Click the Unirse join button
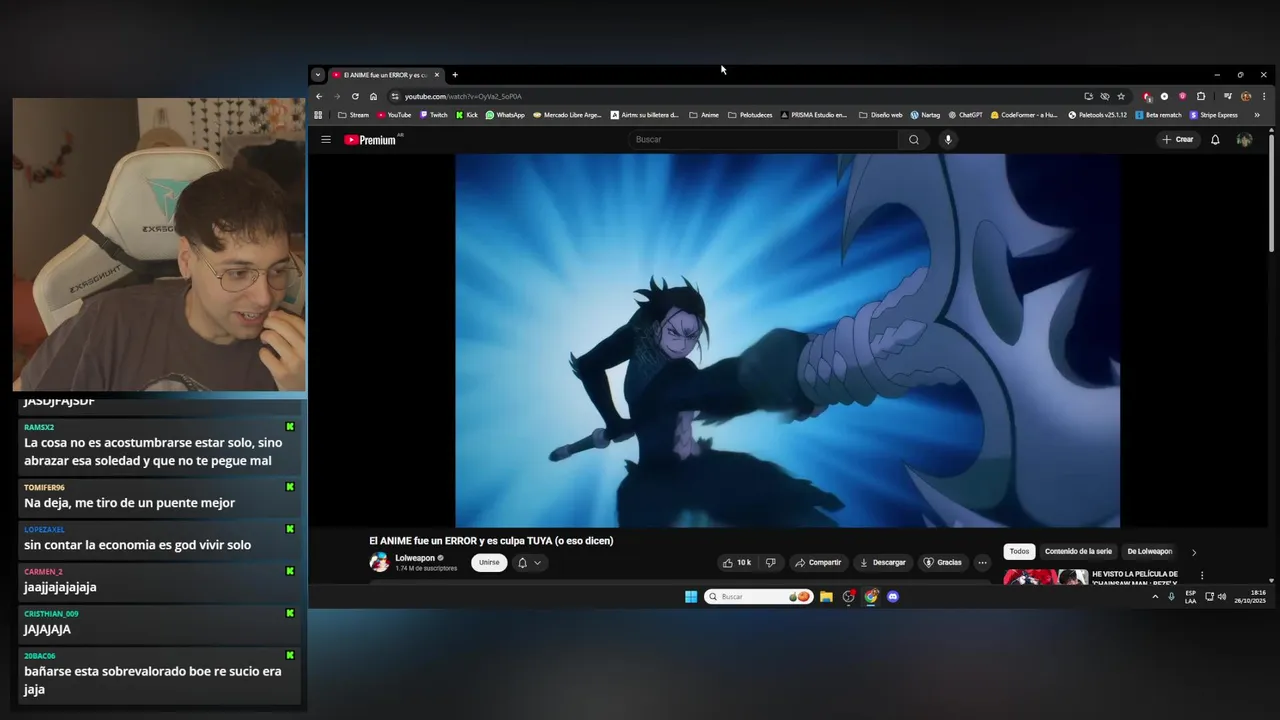Viewport: 1280px width, 720px height. coord(489,563)
